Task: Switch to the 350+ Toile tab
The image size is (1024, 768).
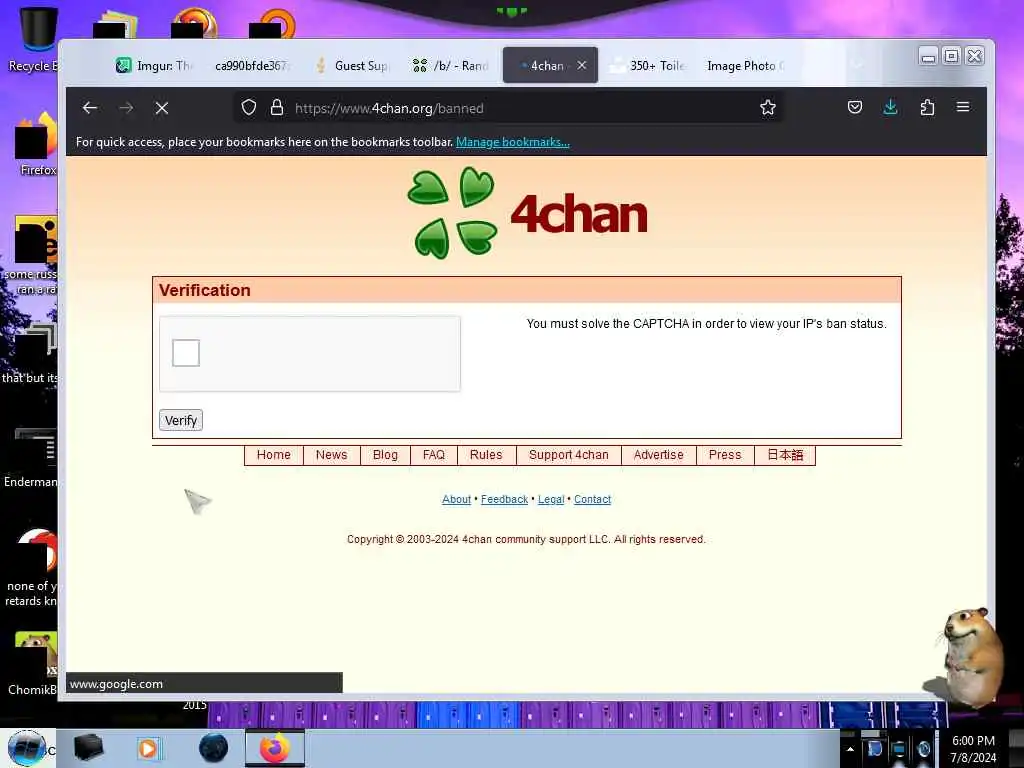Action: (648, 65)
